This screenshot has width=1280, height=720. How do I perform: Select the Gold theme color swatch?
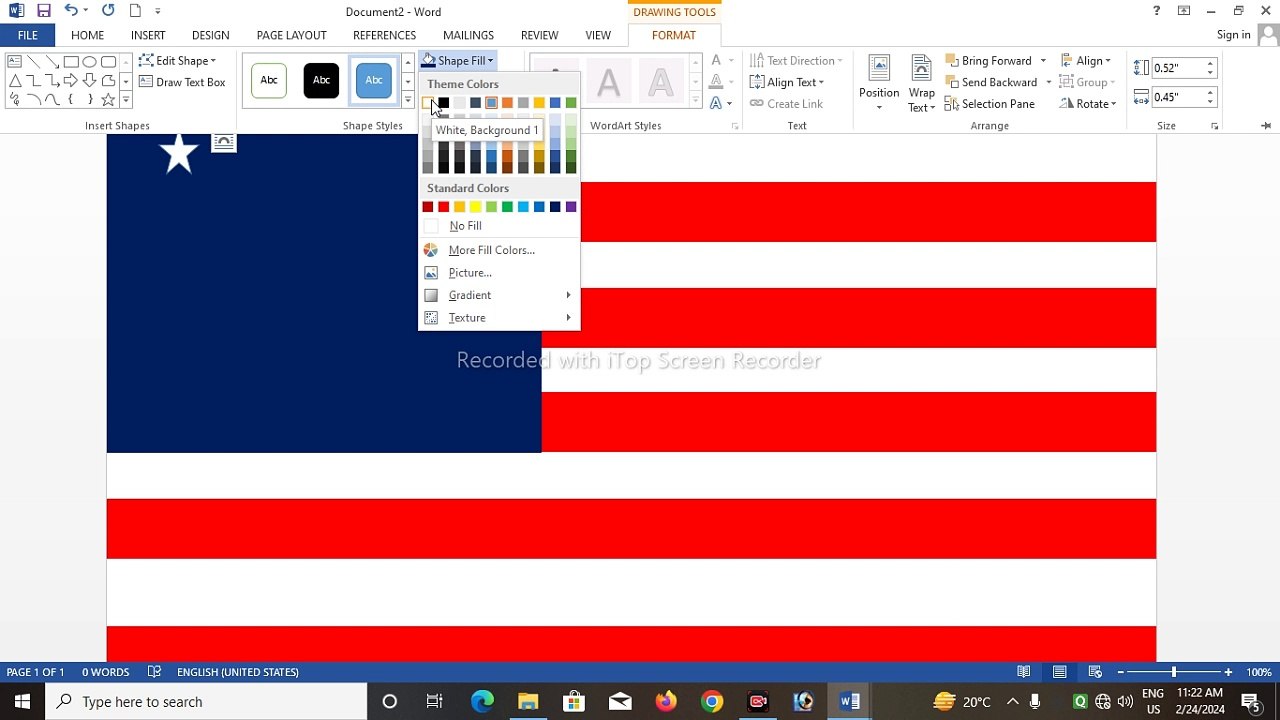[x=539, y=103]
